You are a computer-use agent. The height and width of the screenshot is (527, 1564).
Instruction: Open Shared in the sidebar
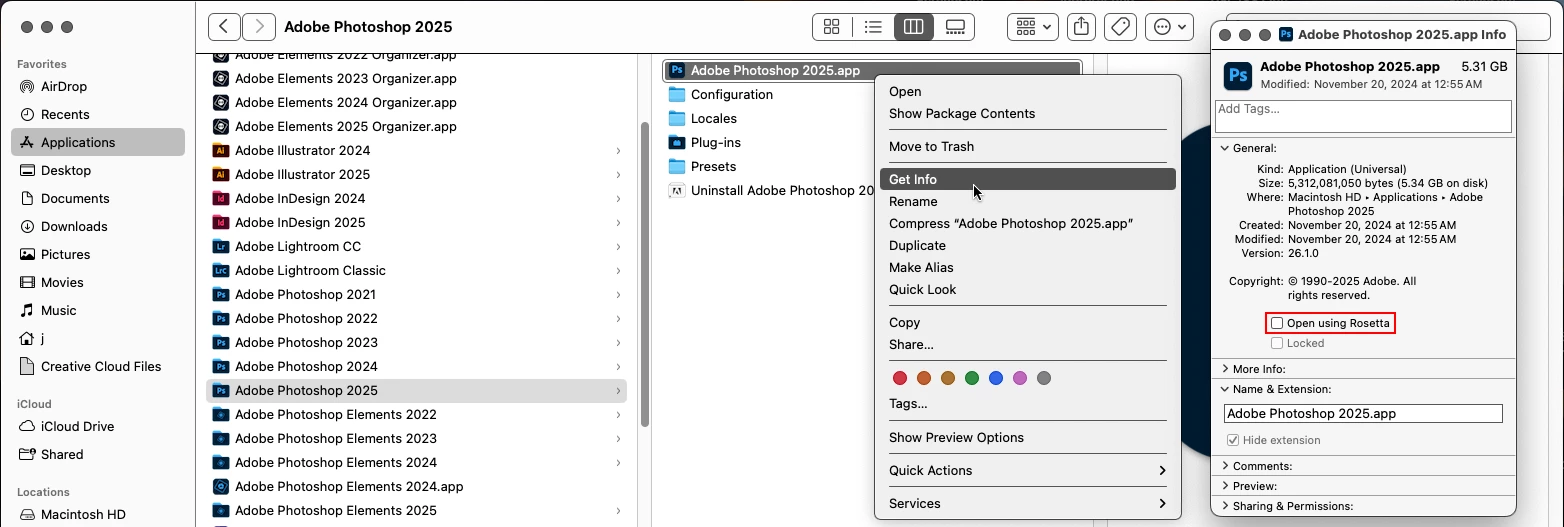(98, 454)
